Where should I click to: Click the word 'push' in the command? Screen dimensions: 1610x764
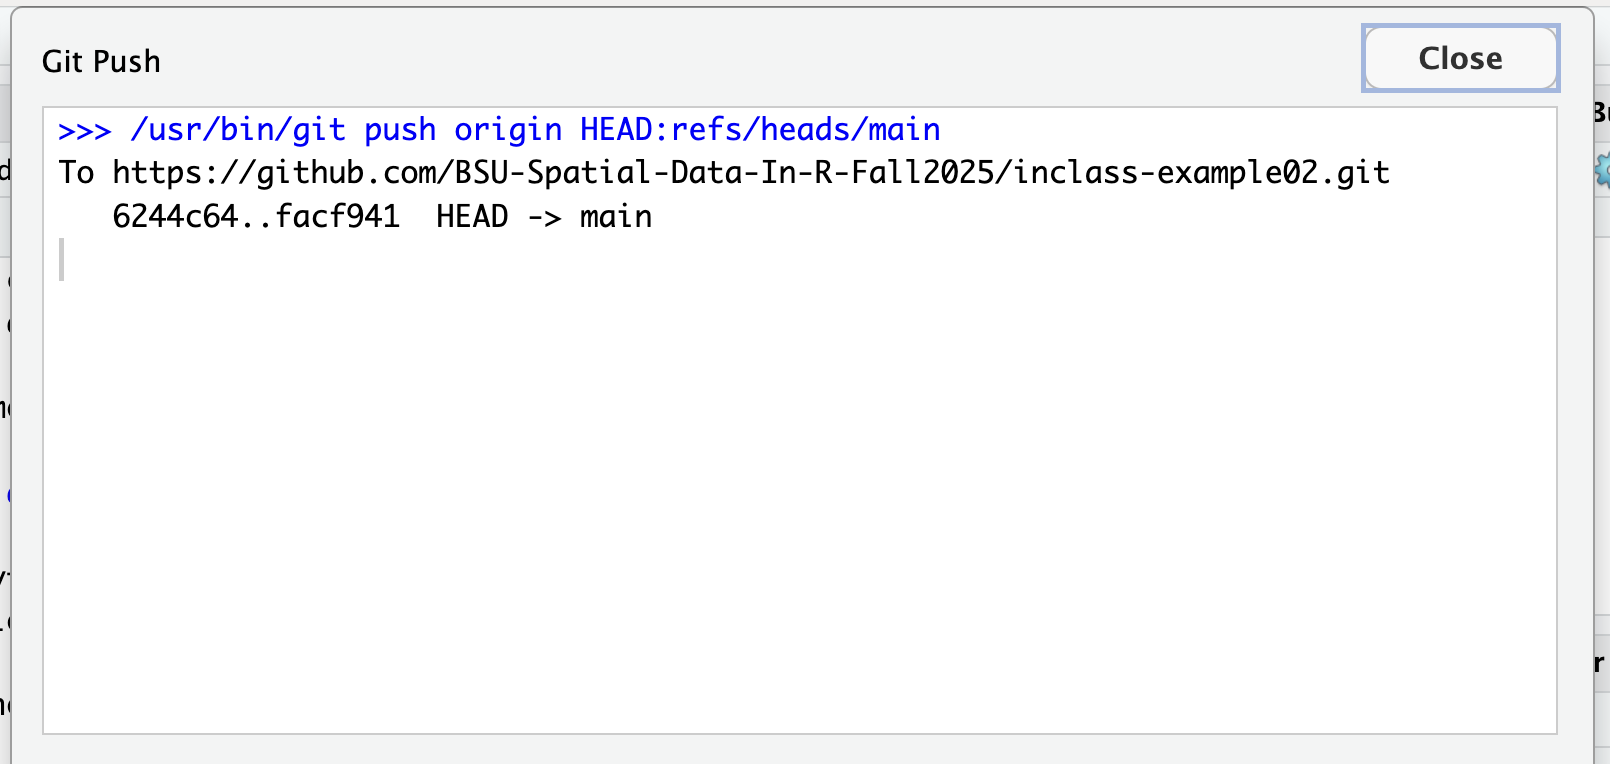[400, 131]
